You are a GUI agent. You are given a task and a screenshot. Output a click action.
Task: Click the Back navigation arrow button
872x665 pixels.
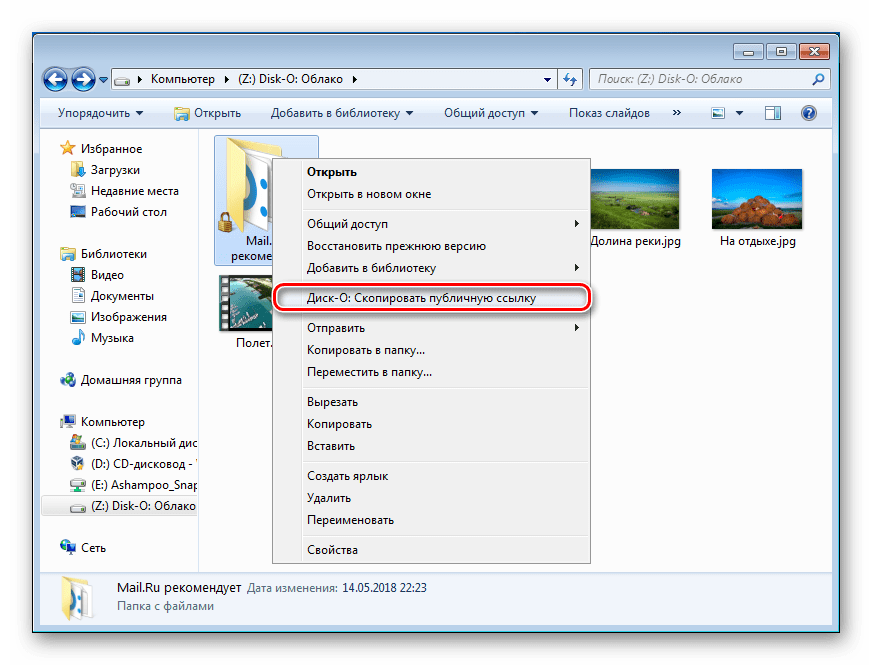[57, 79]
